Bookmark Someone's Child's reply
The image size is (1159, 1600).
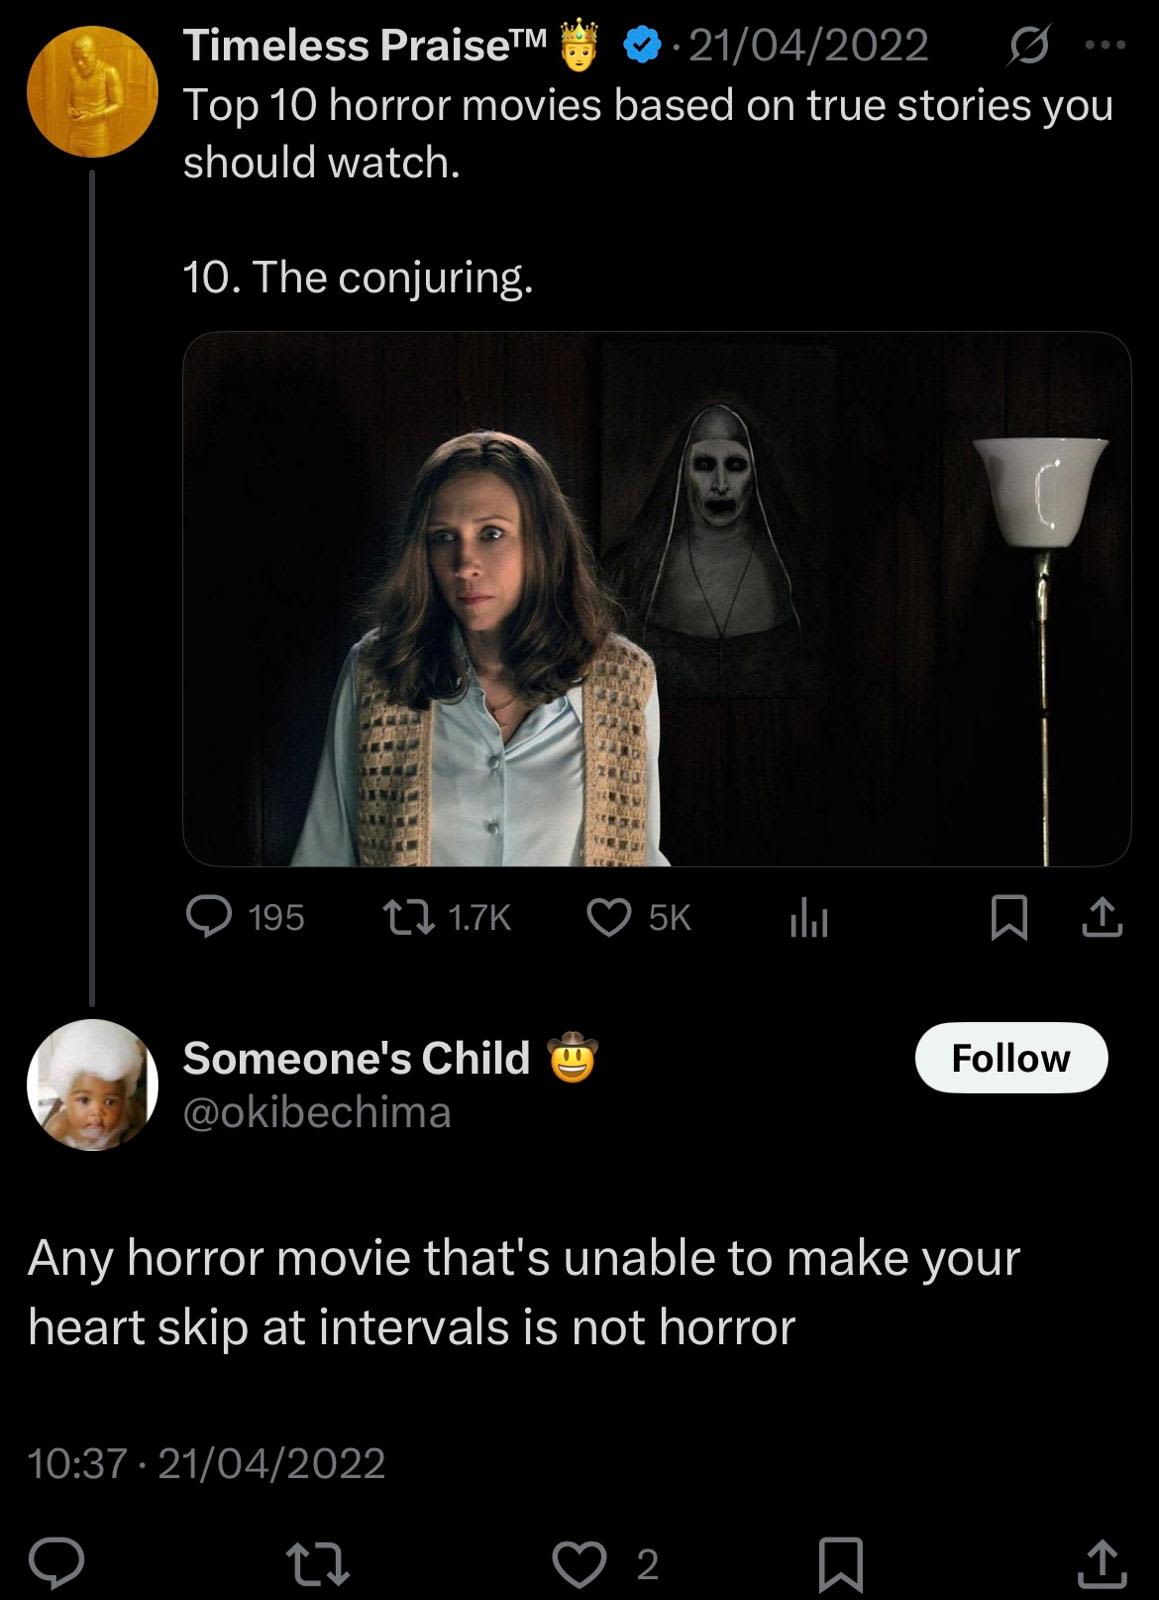(x=840, y=1564)
